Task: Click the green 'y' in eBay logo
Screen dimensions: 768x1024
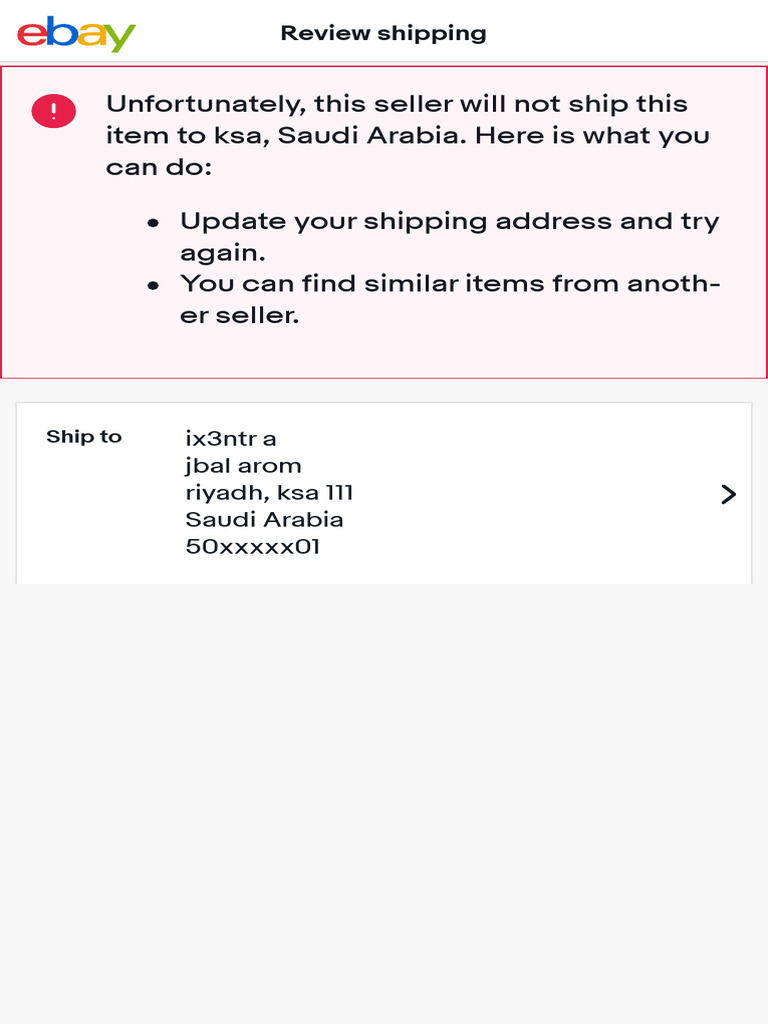Action: click(120, 39)
